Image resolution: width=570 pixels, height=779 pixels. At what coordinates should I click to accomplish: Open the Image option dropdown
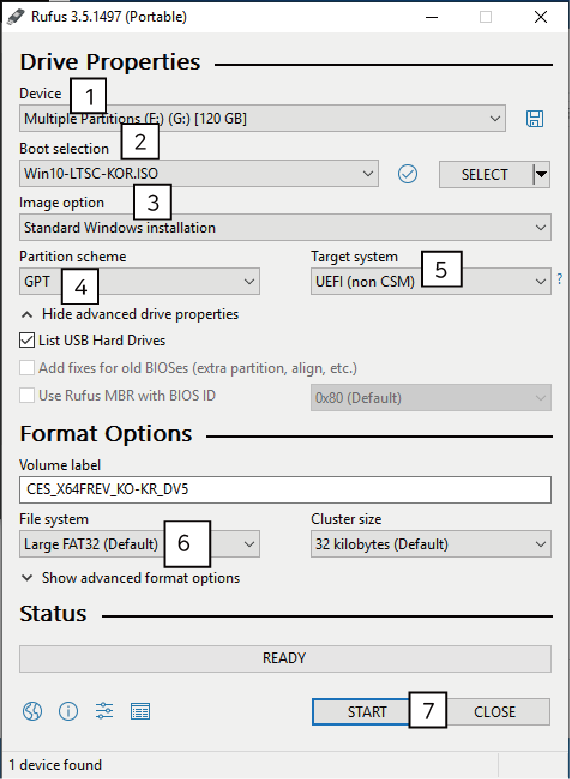pyautogui.click(x=285, y=228)
